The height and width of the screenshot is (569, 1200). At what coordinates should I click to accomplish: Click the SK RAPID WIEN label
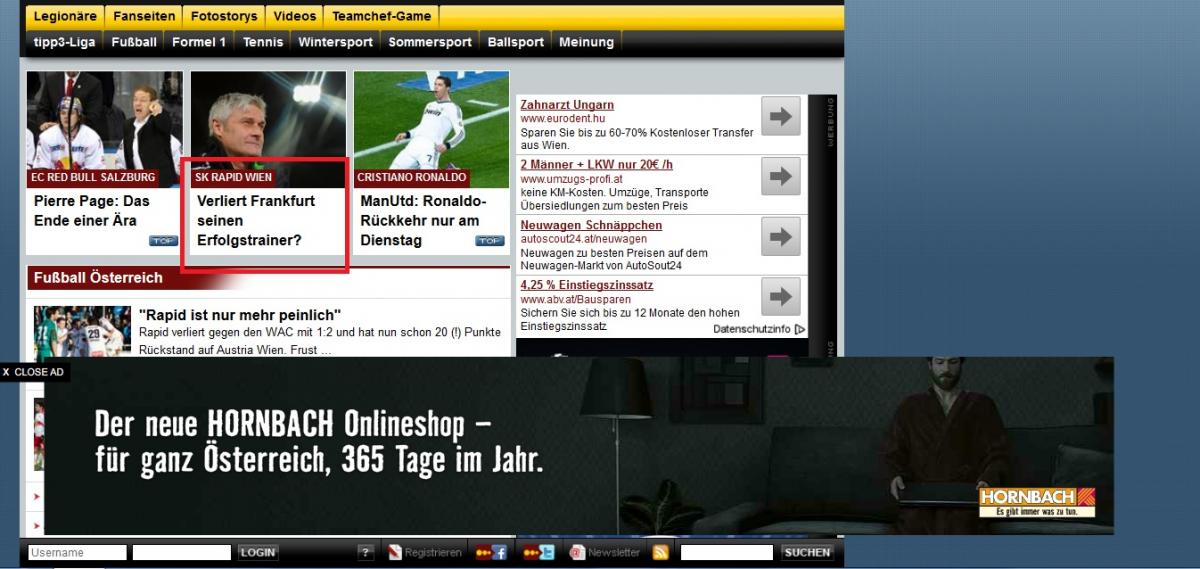(233, 177)
